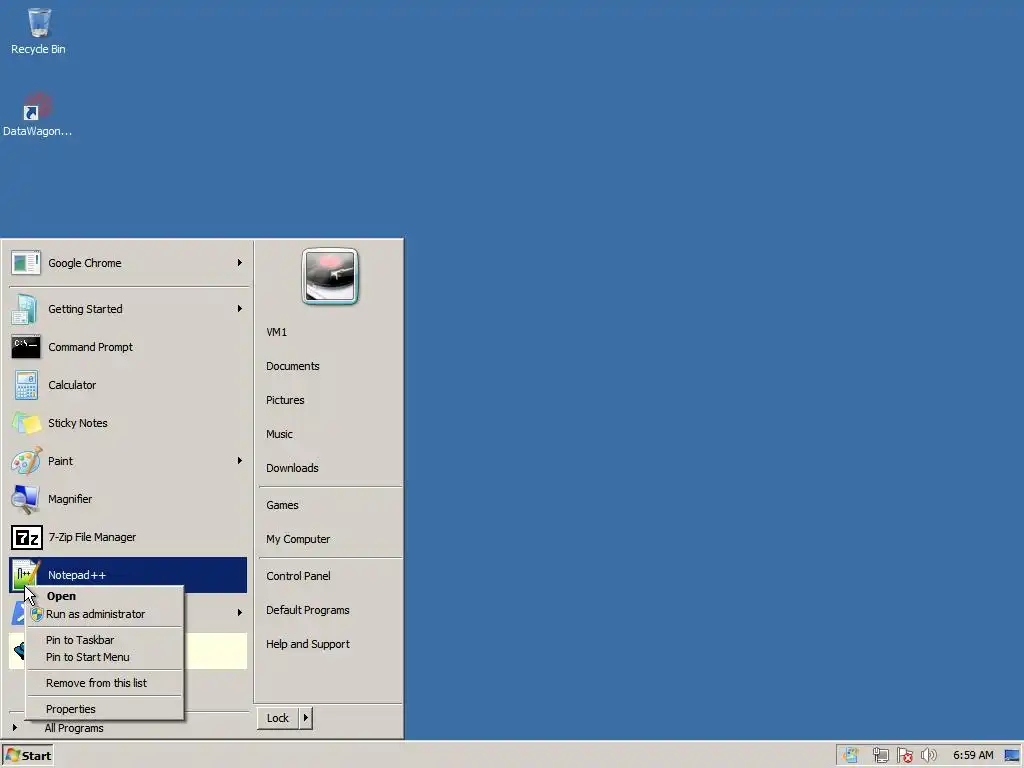Open the Magnifier program icon
Image resolution: width=1024 pixels, height=768 pixels.
(25, 500)
